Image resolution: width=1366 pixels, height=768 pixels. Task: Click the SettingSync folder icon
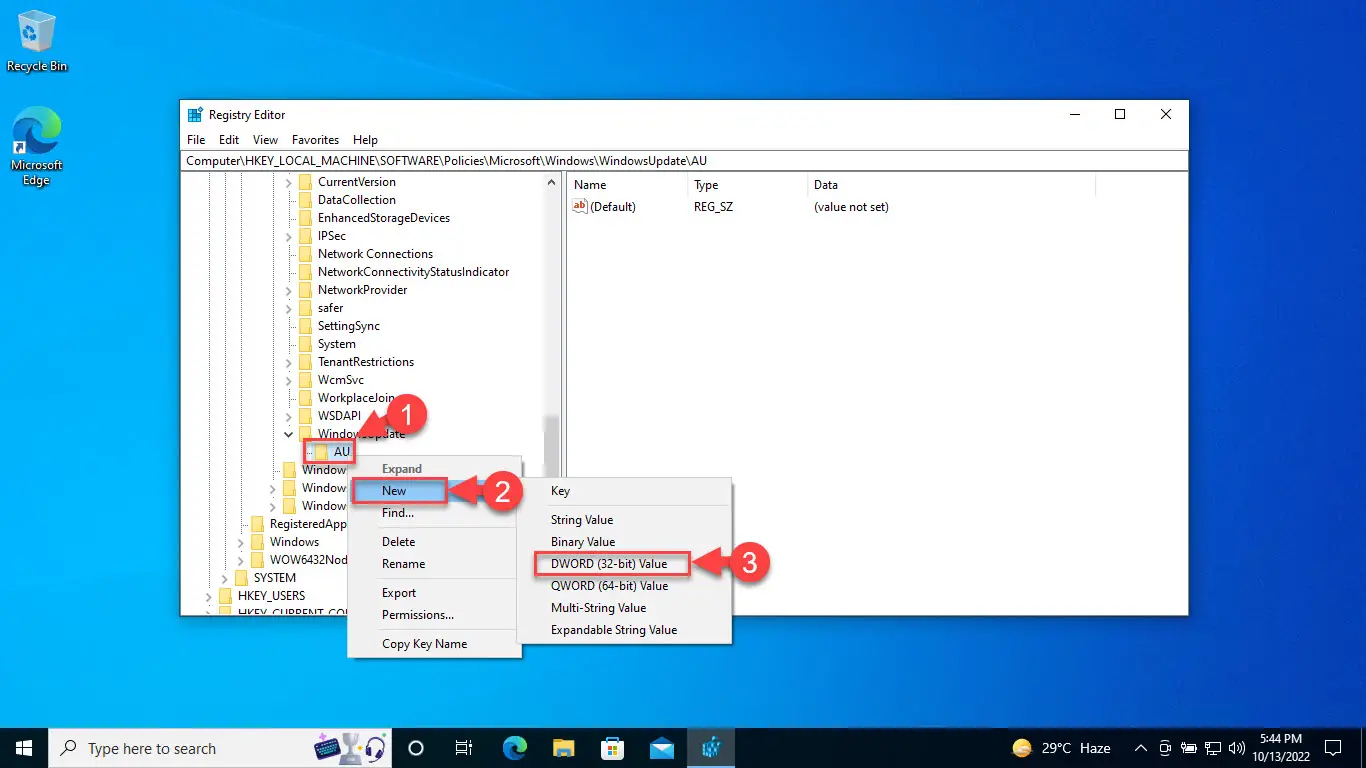click(306, 326)
